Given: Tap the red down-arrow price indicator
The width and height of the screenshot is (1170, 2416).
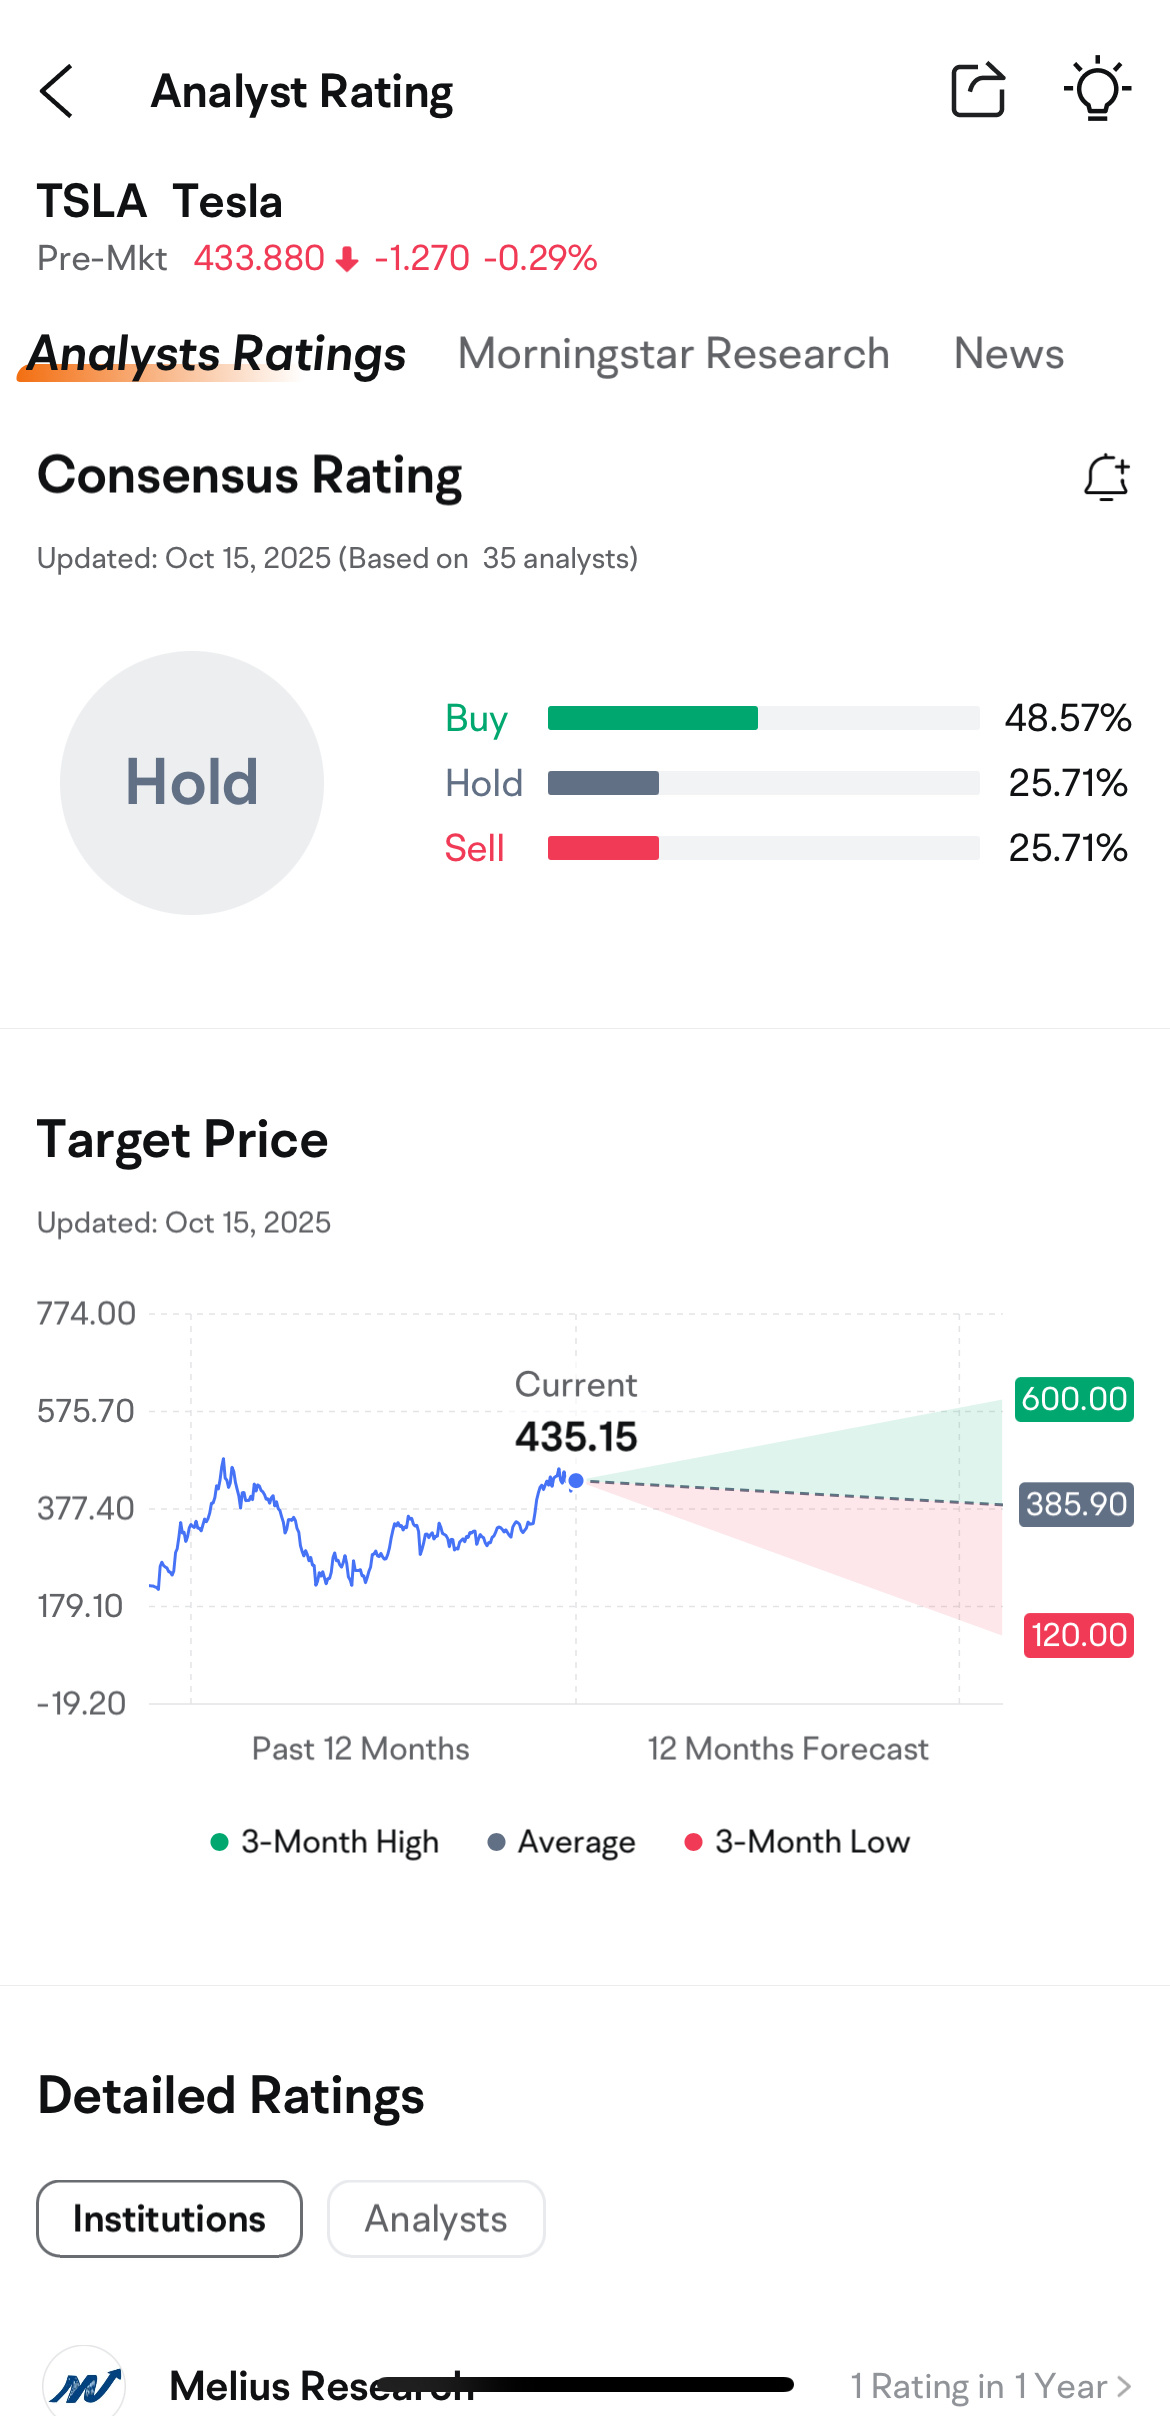Looking at the screenshot, I should [x=347, y=260].
